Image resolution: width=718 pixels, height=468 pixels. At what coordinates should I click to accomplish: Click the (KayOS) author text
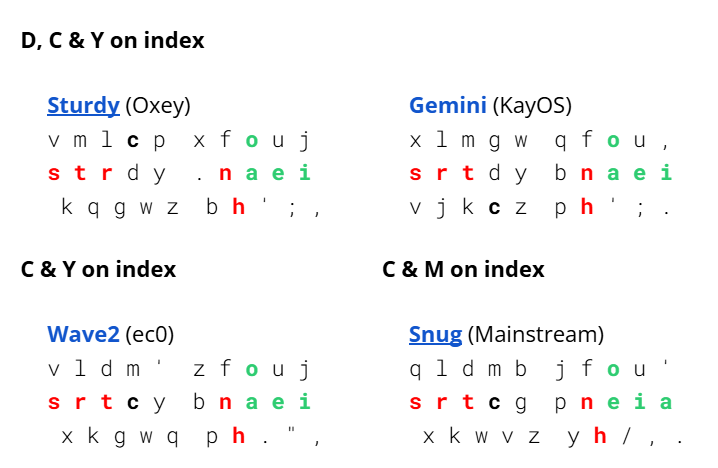pyautogui.click(x=532, y=105)
